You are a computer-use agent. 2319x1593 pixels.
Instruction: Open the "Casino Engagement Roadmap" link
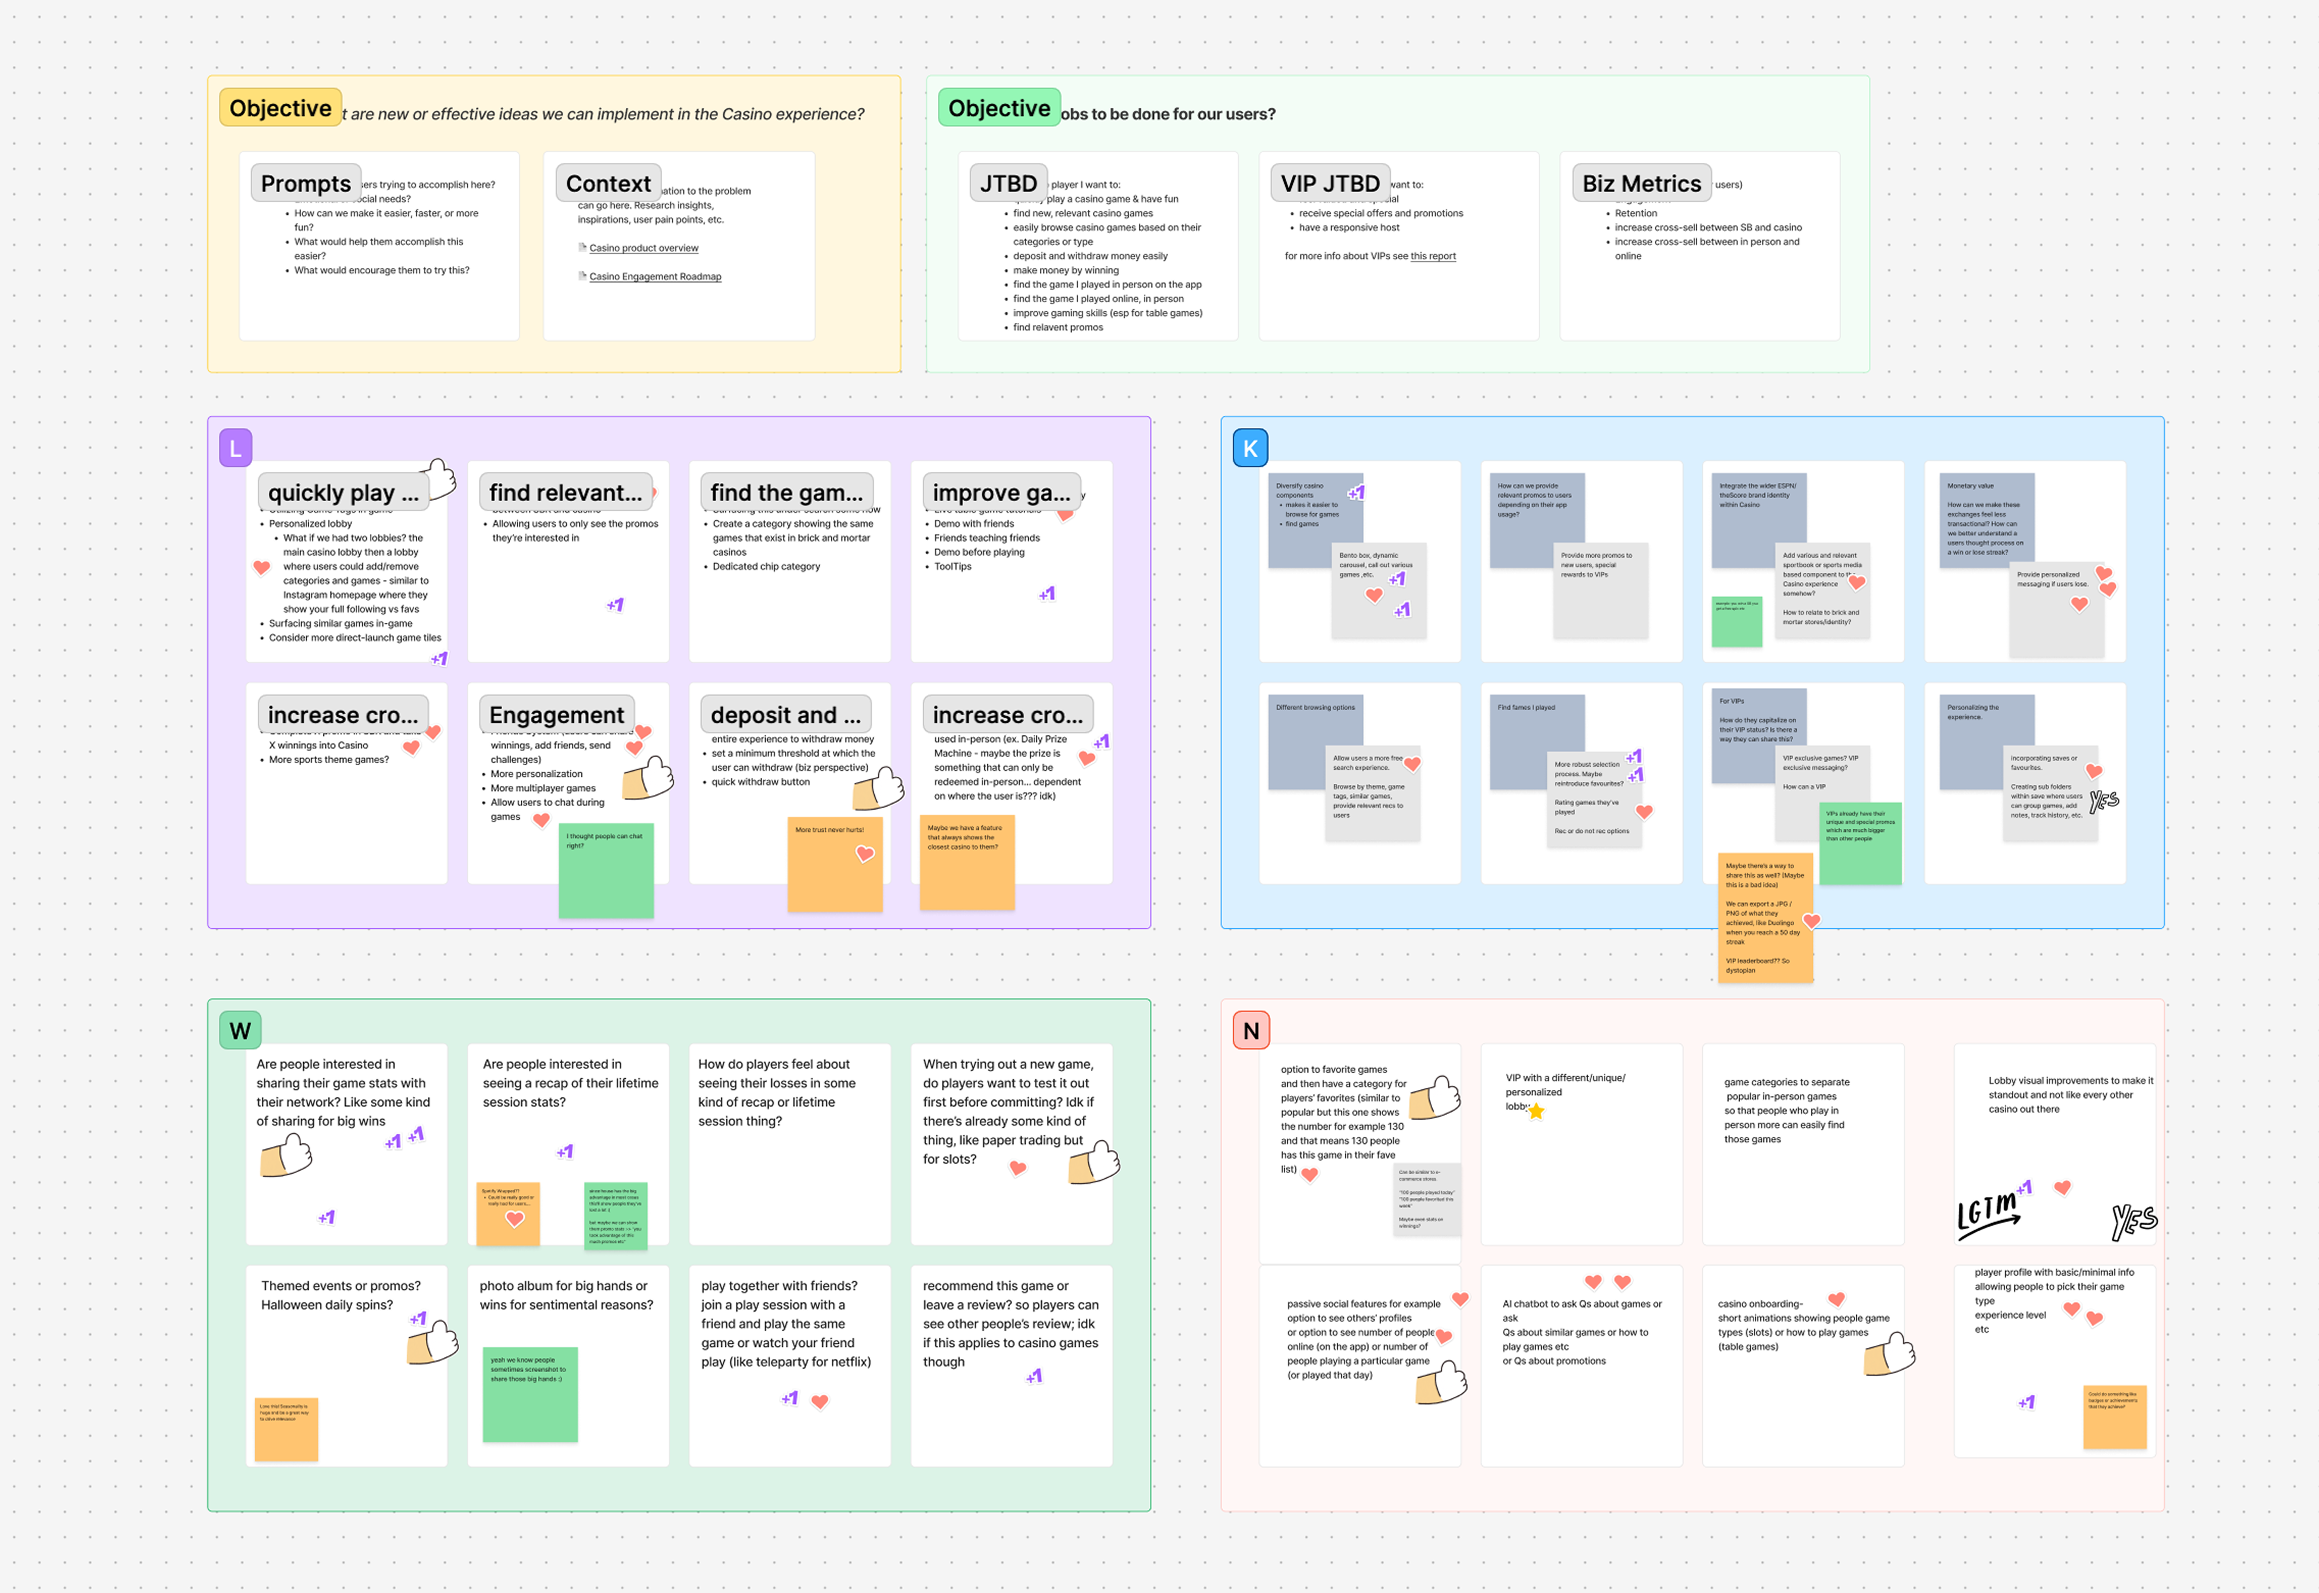click(x=655, y=277)
